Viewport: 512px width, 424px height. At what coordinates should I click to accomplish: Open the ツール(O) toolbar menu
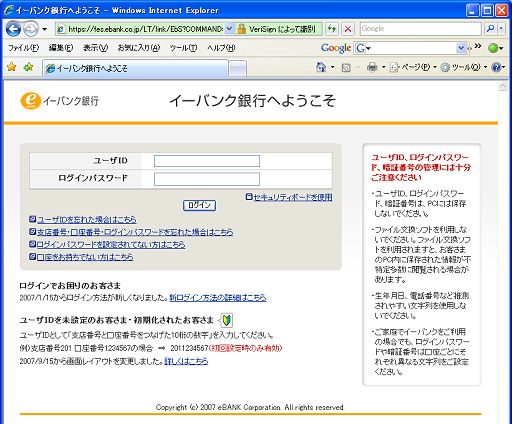(464, 68)
